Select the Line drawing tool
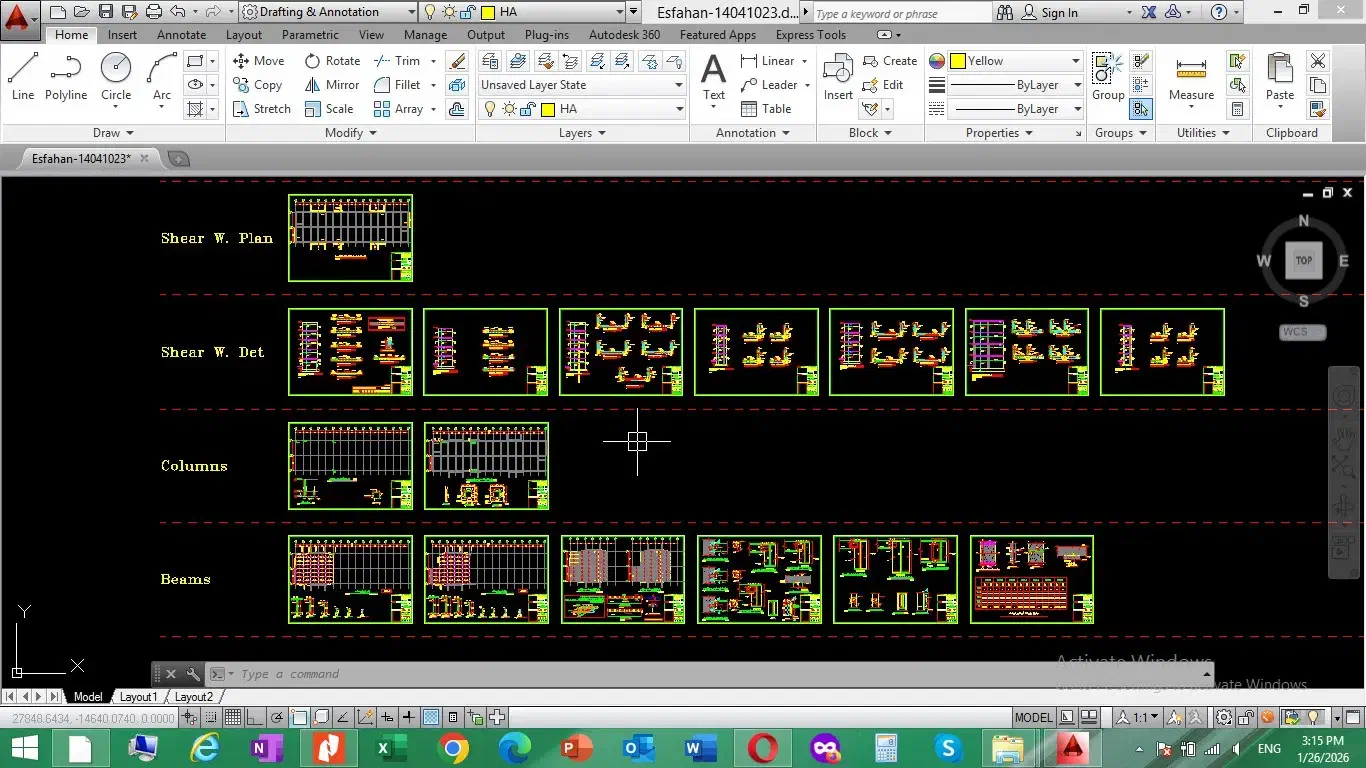1366x768 pixels. point(22,77)
